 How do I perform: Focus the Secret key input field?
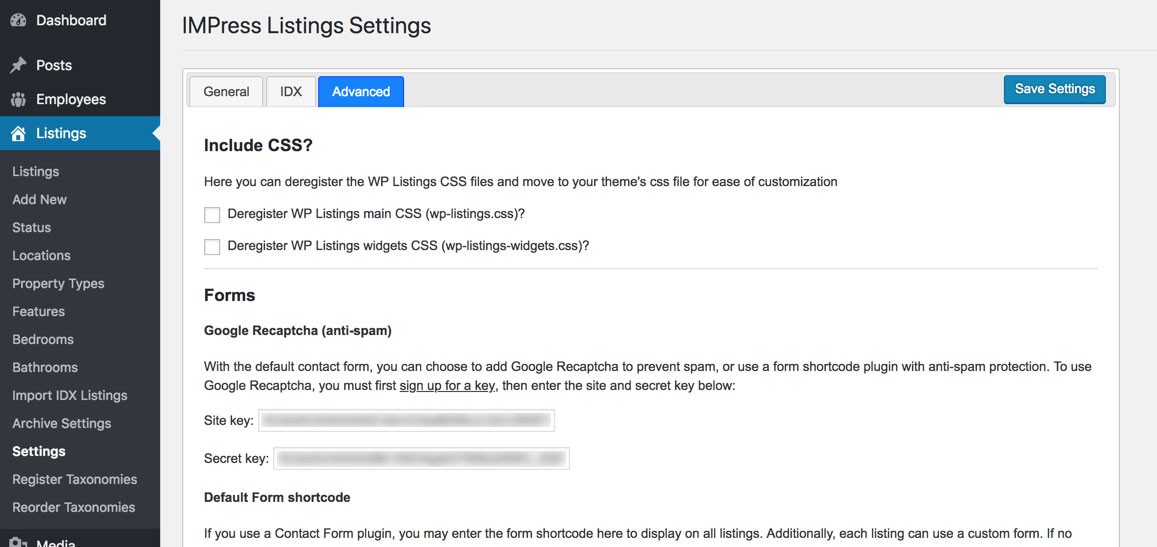pyautogui.click(x=421, y=458)
